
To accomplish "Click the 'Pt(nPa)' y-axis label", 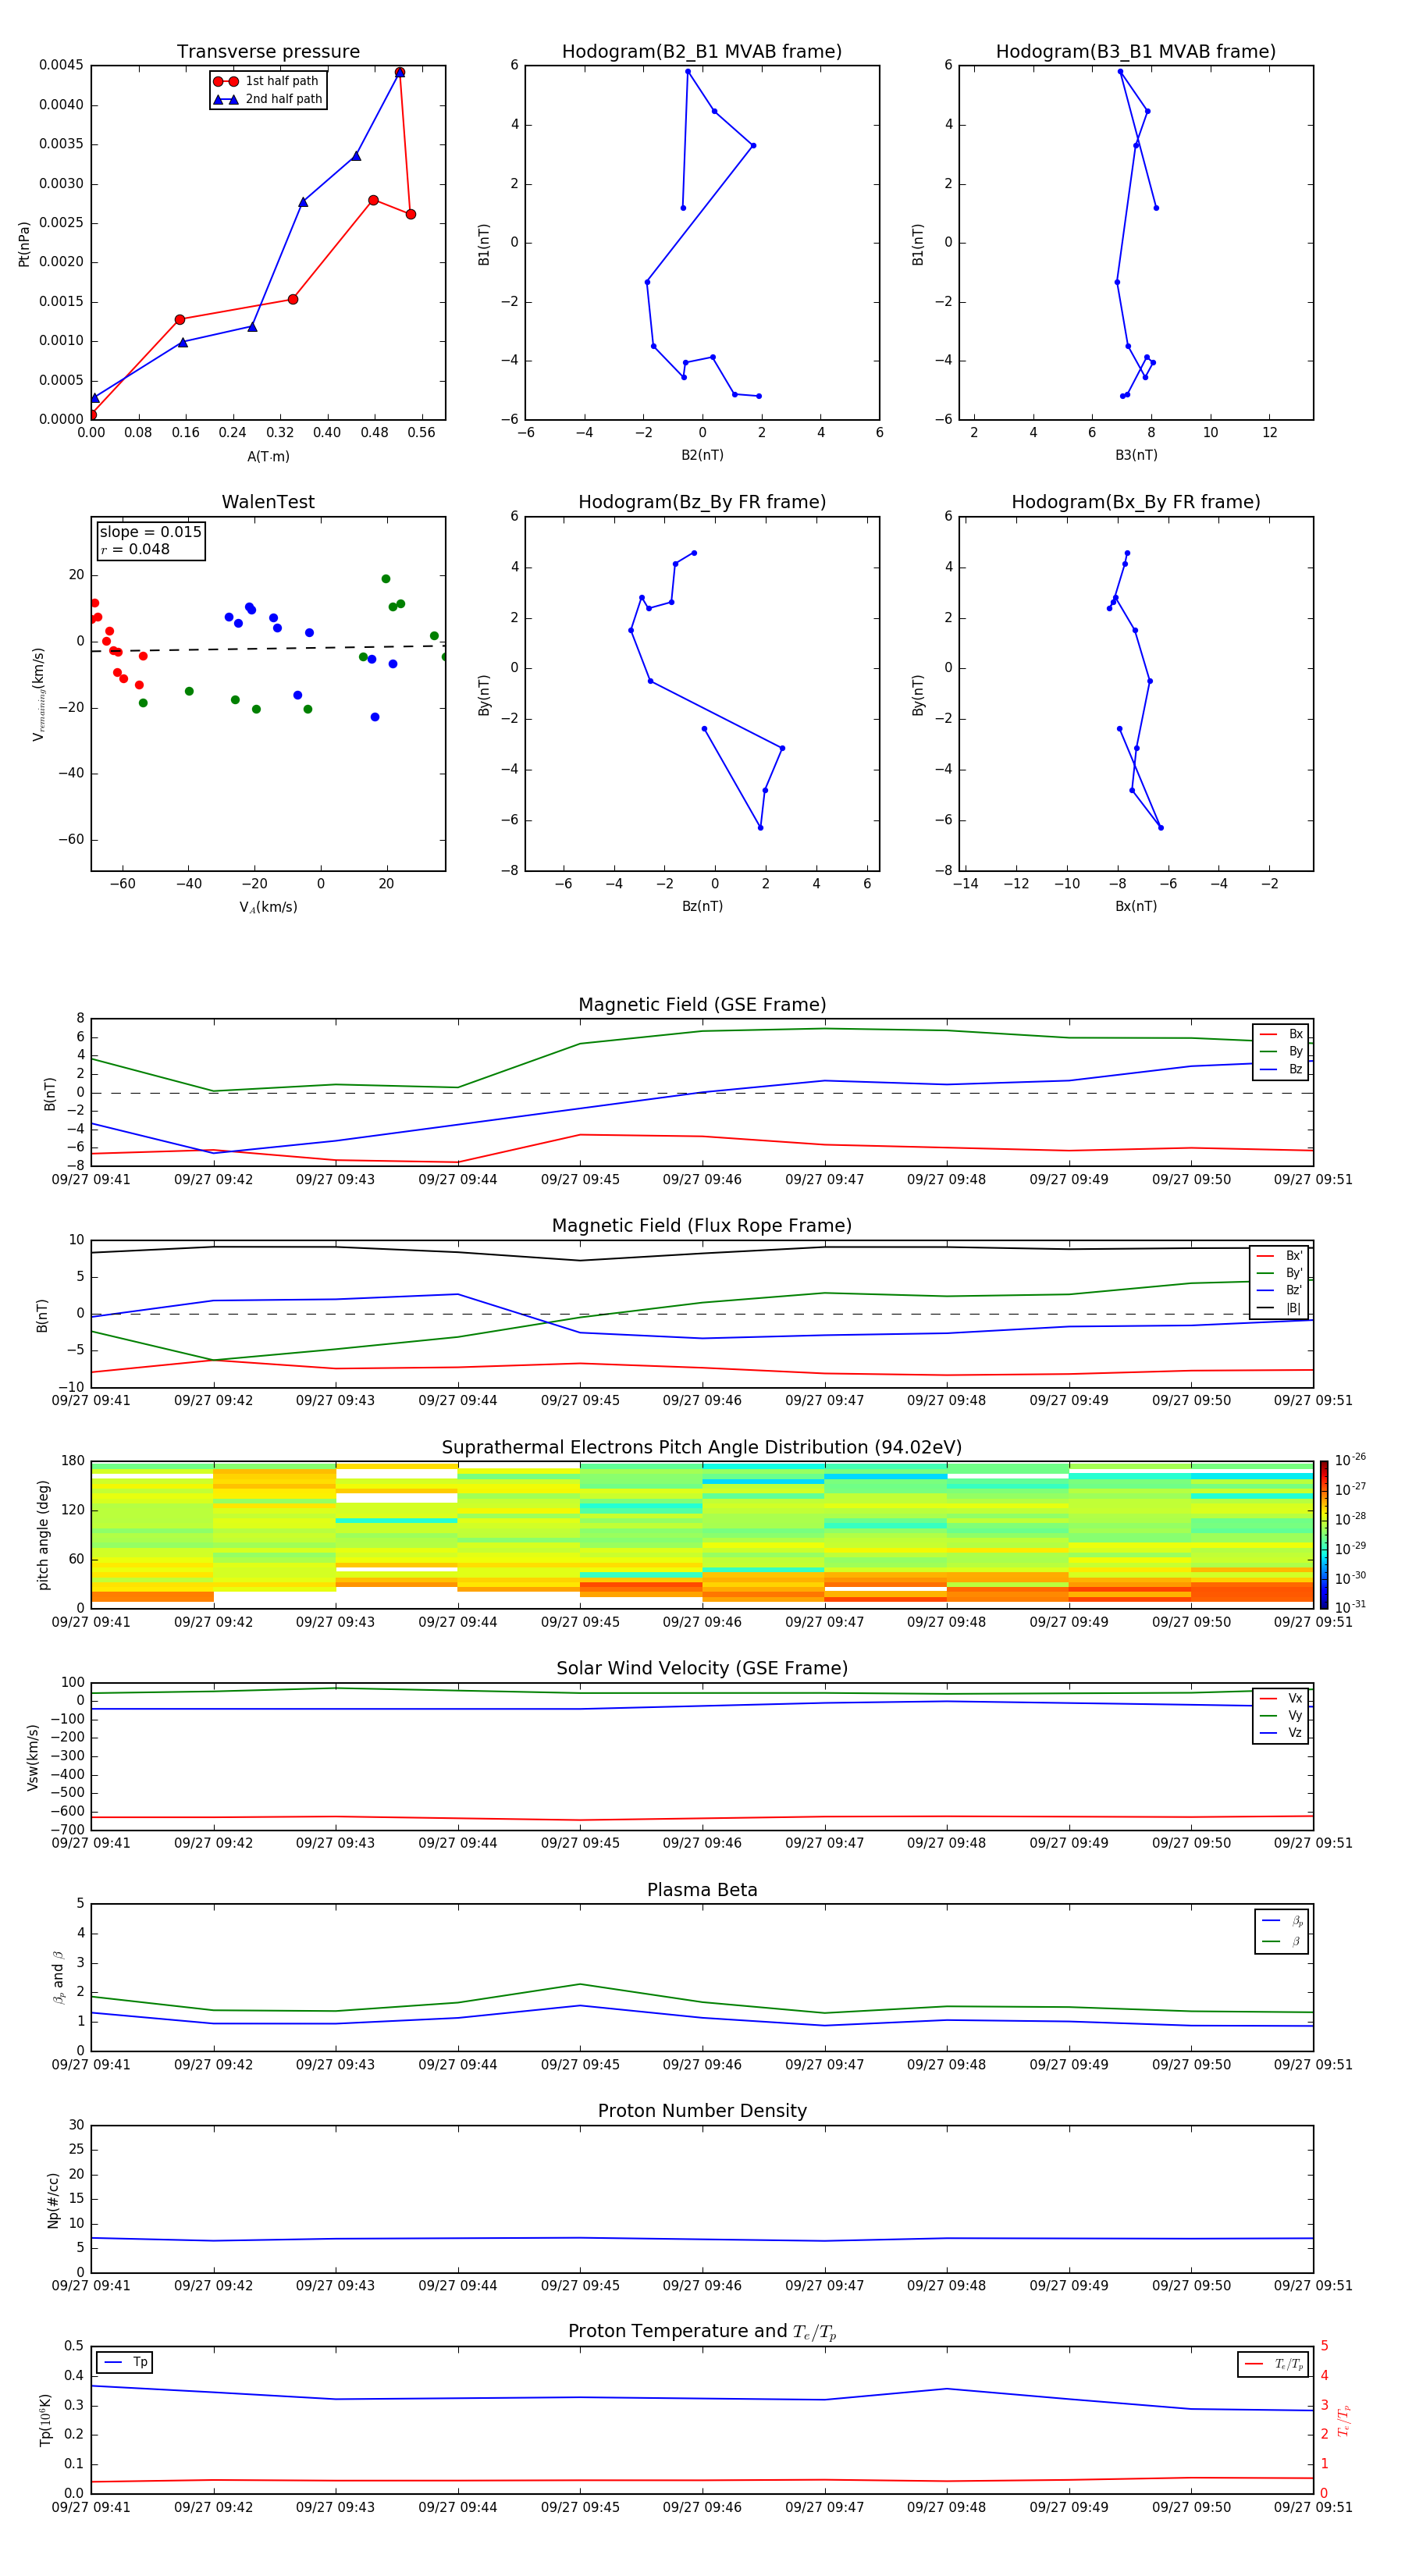I will coord(24,243).
